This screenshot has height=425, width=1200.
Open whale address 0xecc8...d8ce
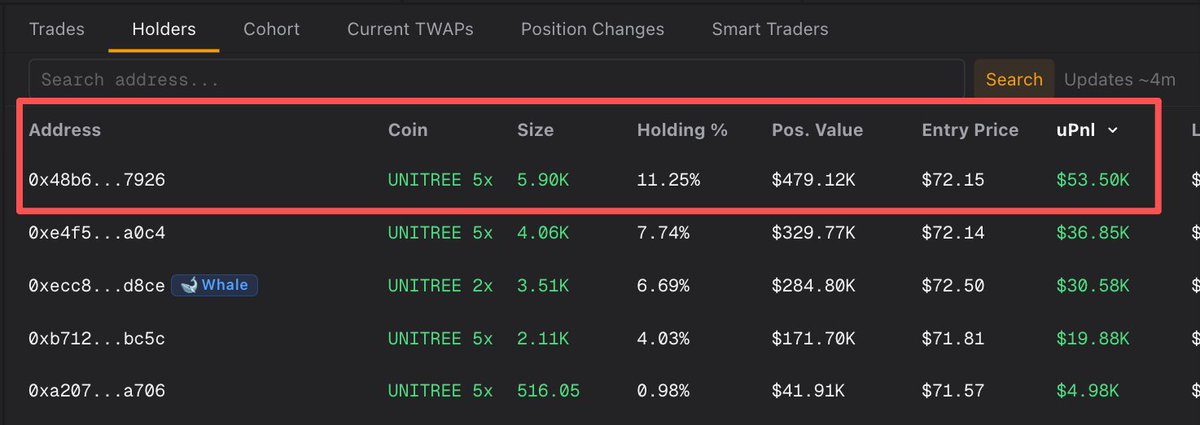(97, 286)
